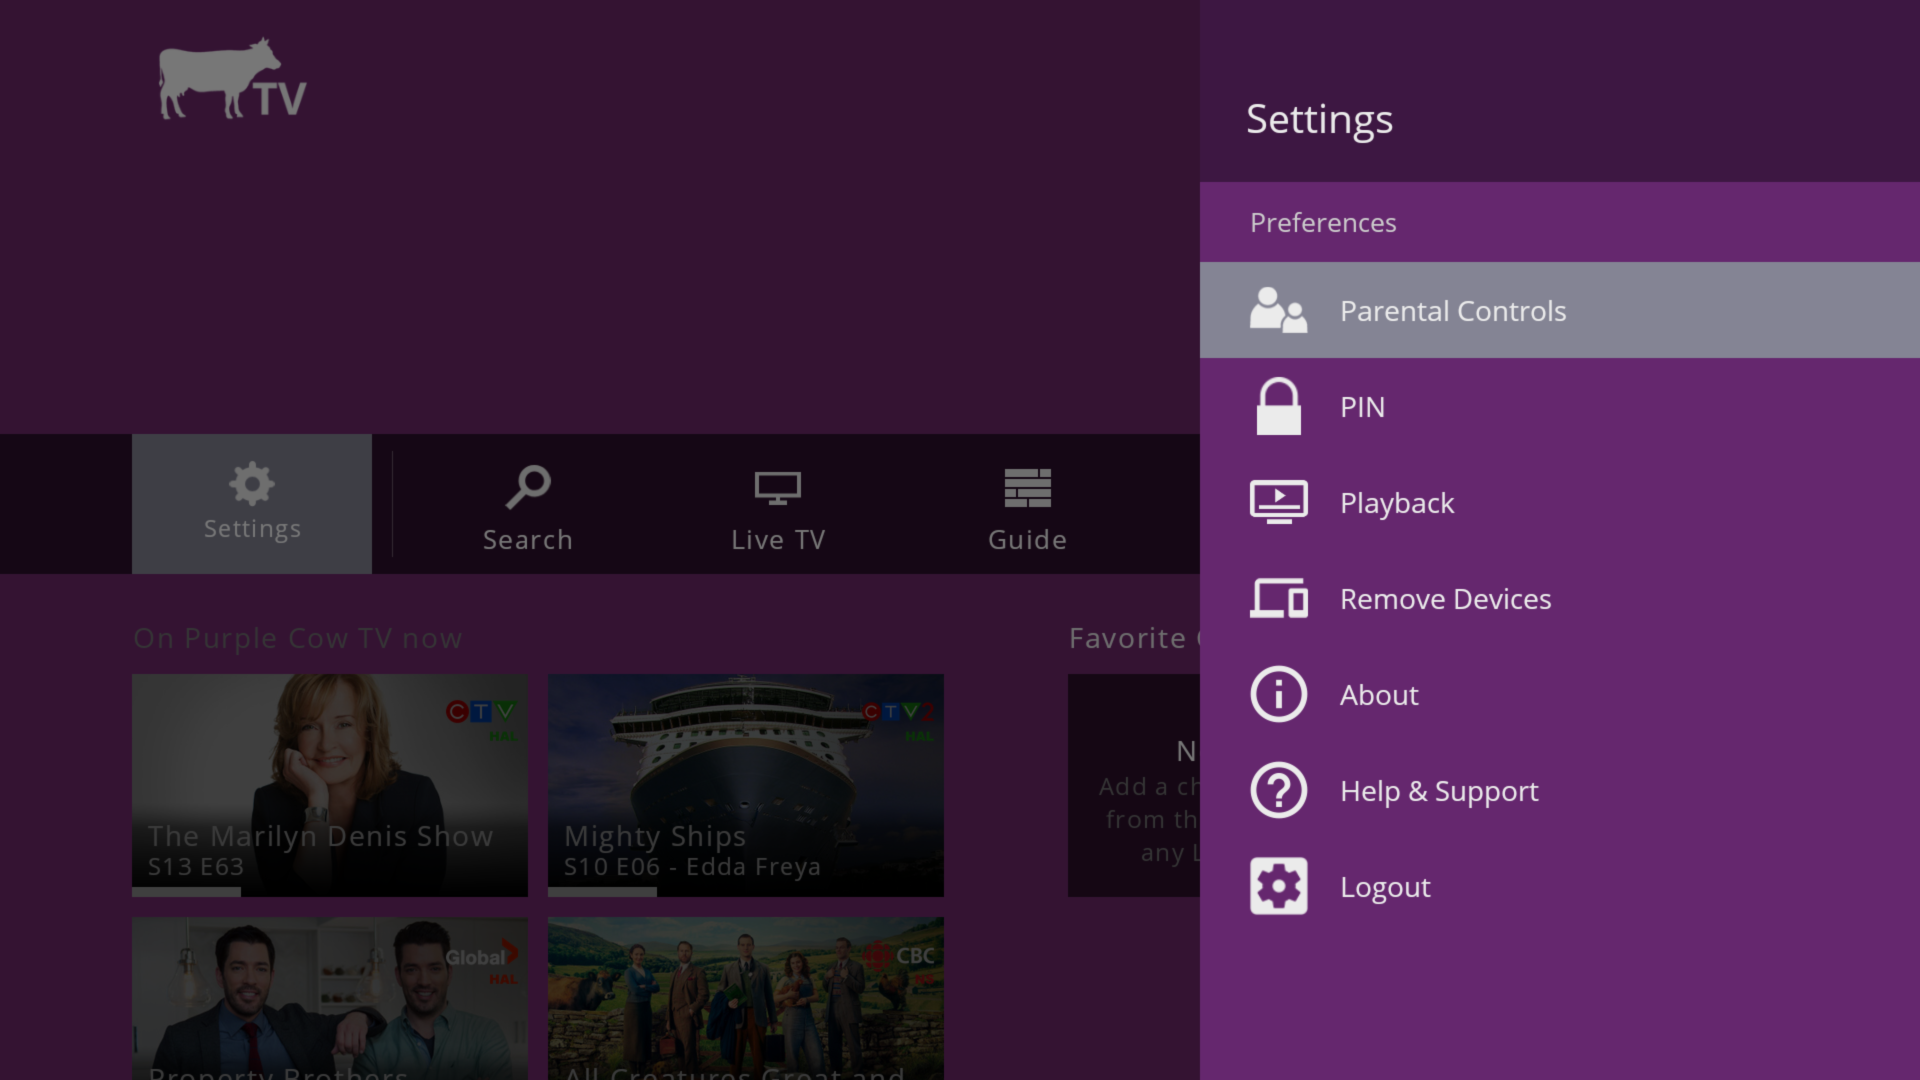Open the Parental Controls menu entry

point(1452,311)
